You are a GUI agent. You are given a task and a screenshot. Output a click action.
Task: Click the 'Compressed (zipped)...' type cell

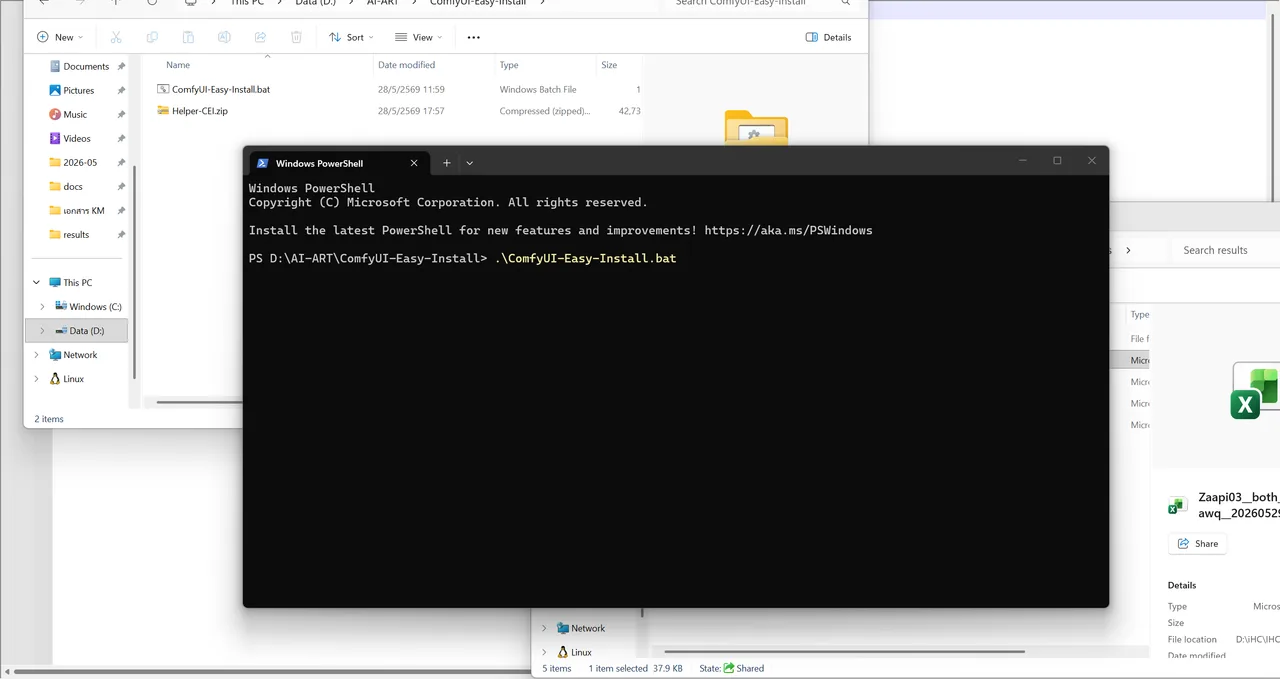point(544,111)
